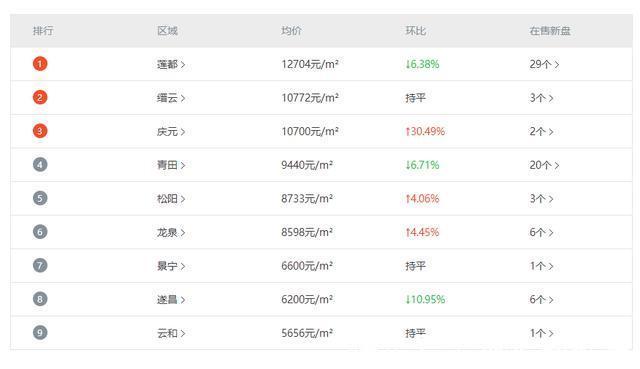The width and height of the screenshot is (640, 369).
Task: Open the 青田 district link
Action: (x=171, y=165)
